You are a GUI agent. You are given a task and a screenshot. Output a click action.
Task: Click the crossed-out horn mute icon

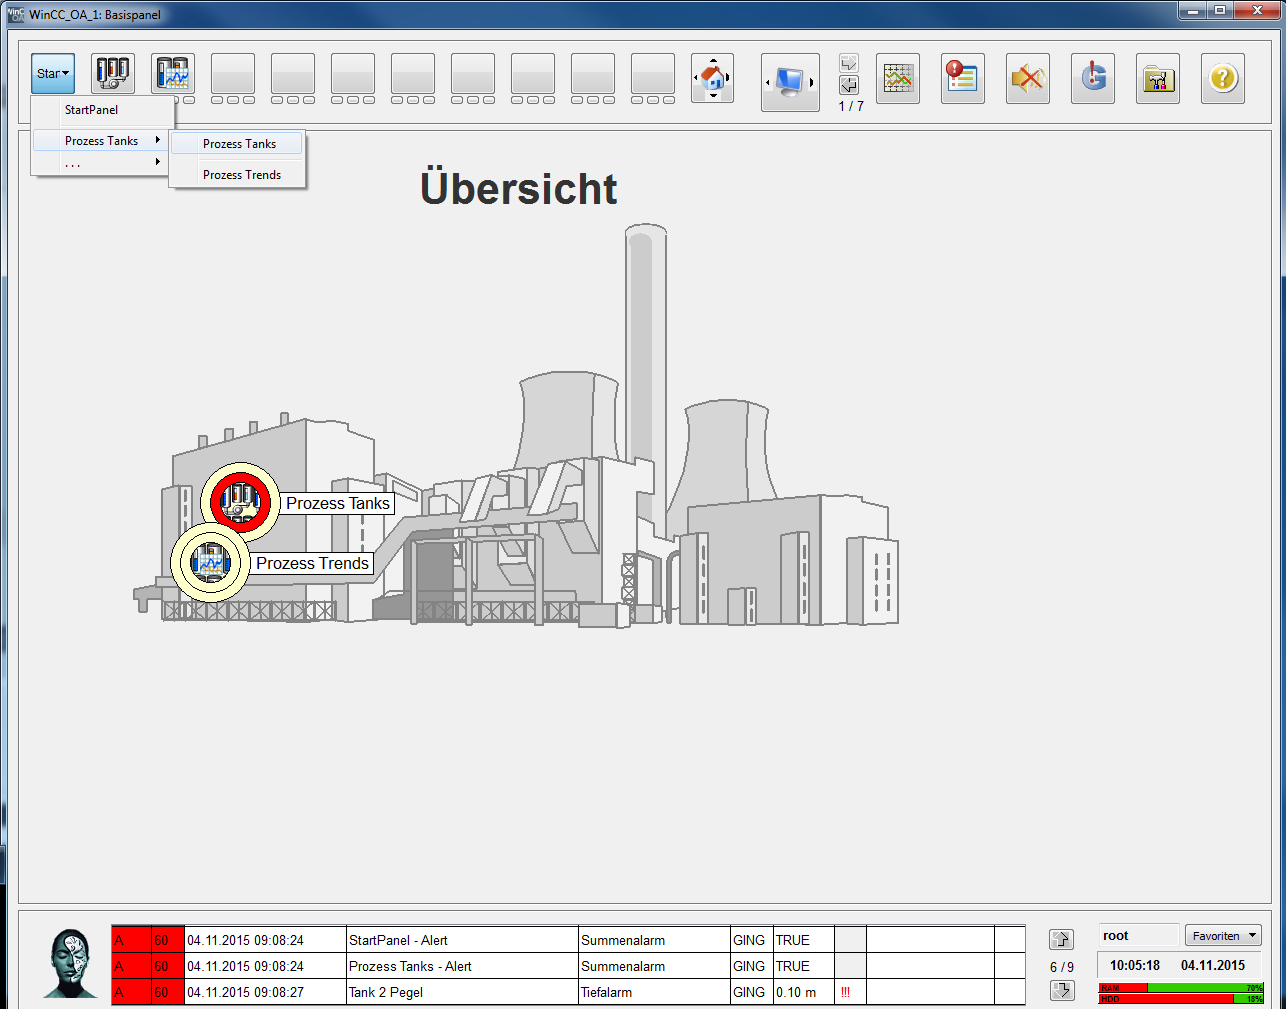pos(1027,78)
